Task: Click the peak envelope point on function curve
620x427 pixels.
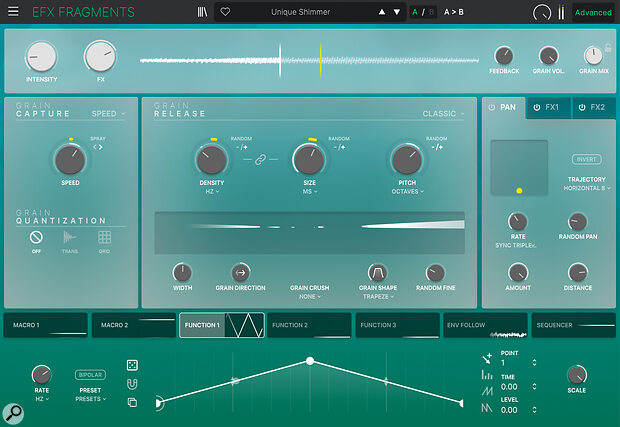Action: [310, 361]
